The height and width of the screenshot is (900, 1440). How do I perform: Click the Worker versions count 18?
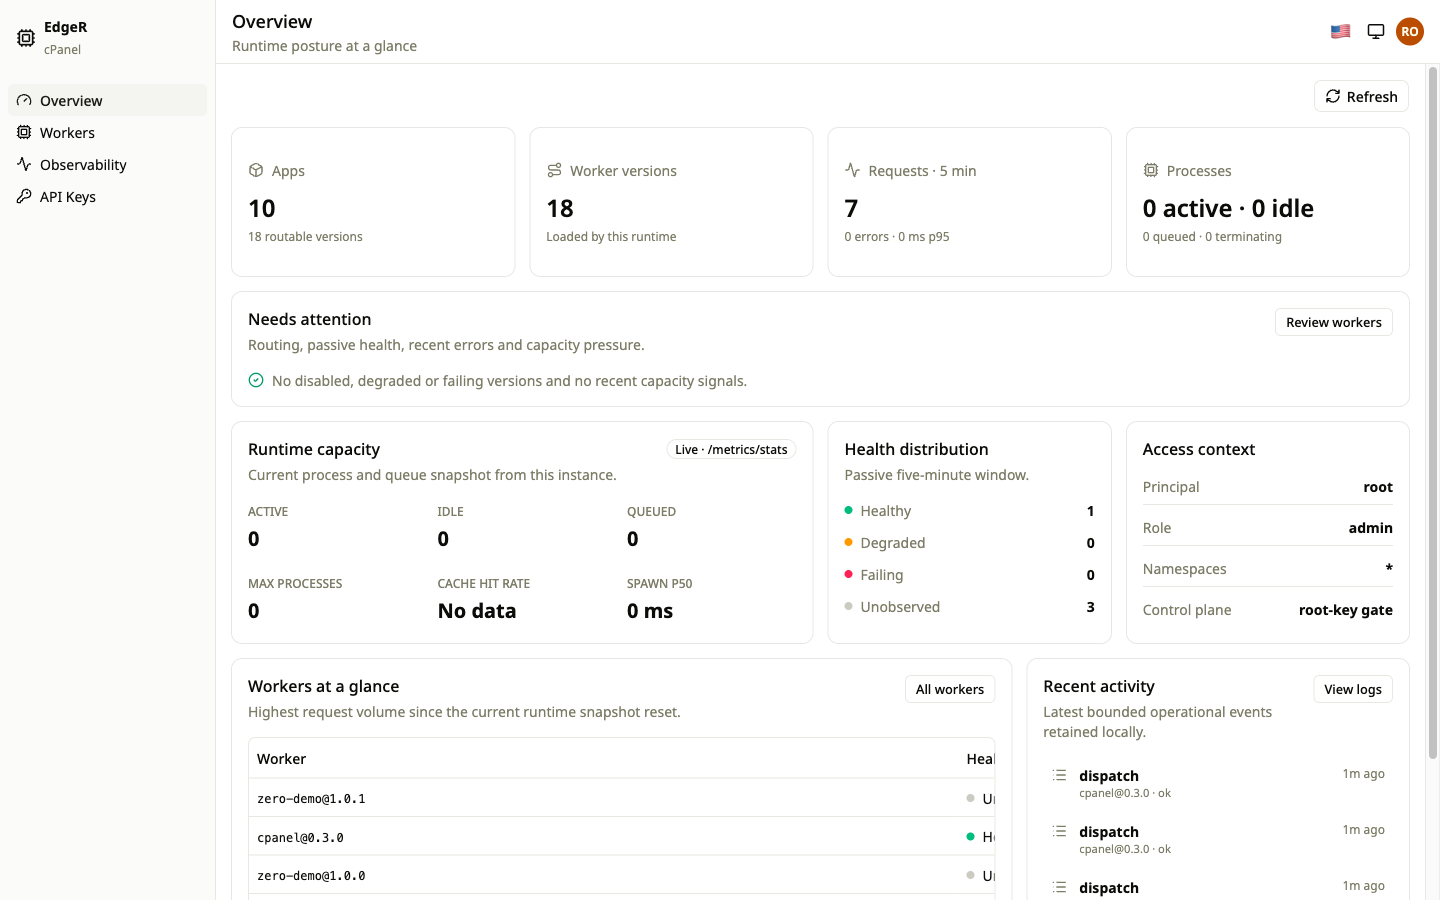[x=560, y=208]
